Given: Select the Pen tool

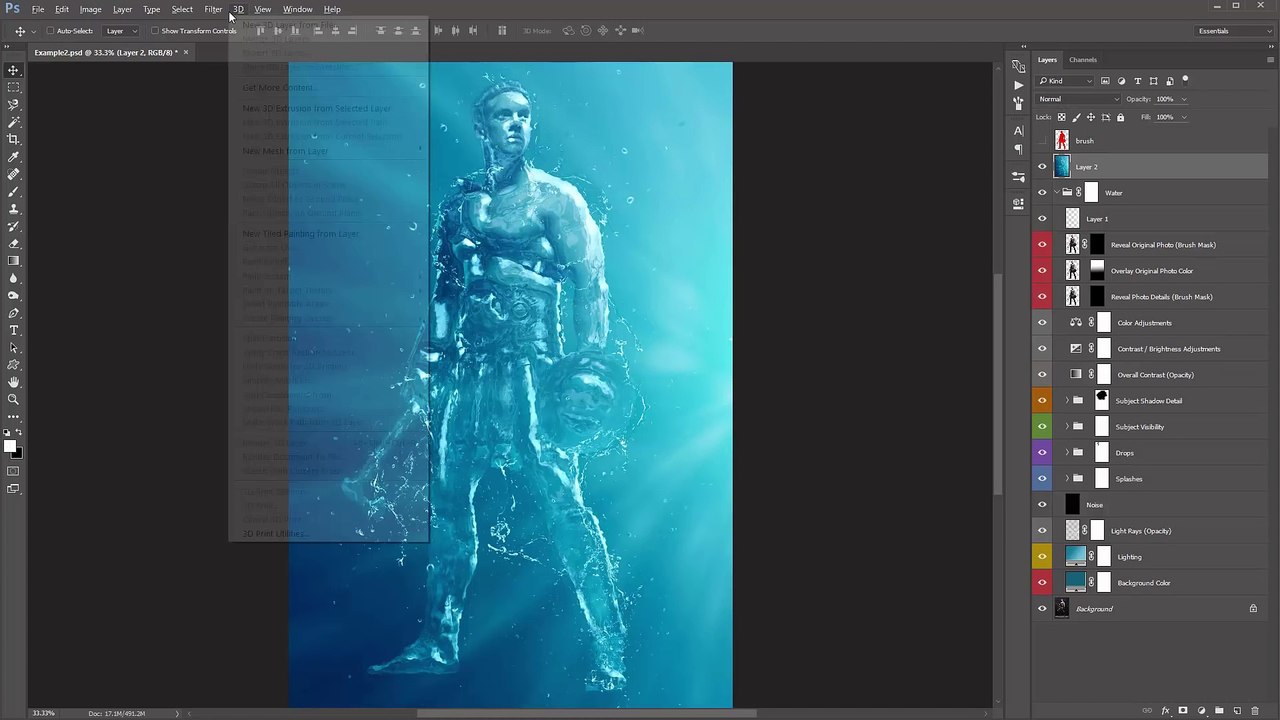Looking at the screenshot, I should pyautogui.click(x=14, y=313).
